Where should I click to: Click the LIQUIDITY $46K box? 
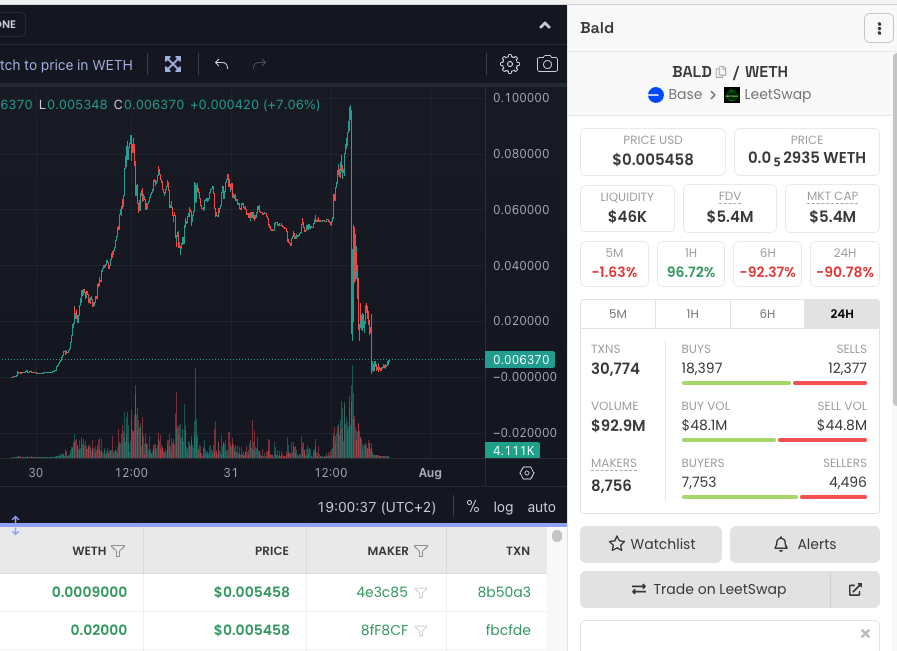pyautogui.click(x=627, y=208)
